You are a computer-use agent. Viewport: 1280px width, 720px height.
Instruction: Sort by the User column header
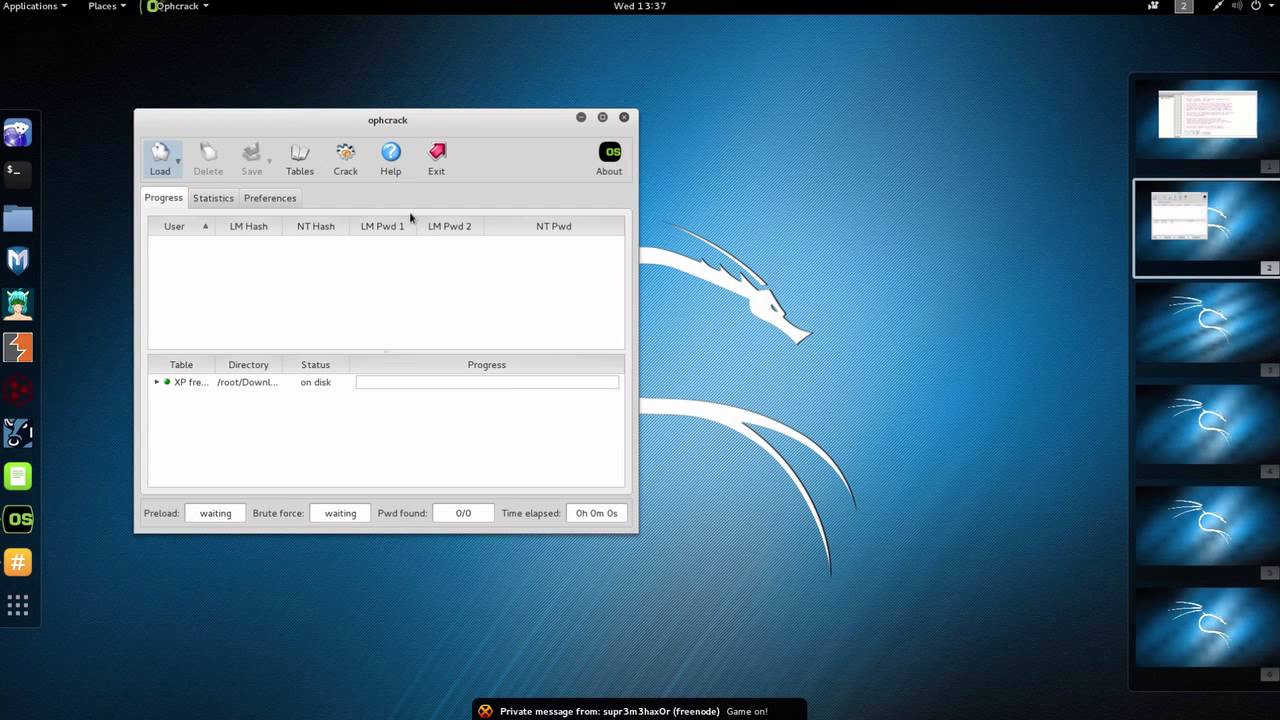[x=181, y=226]
